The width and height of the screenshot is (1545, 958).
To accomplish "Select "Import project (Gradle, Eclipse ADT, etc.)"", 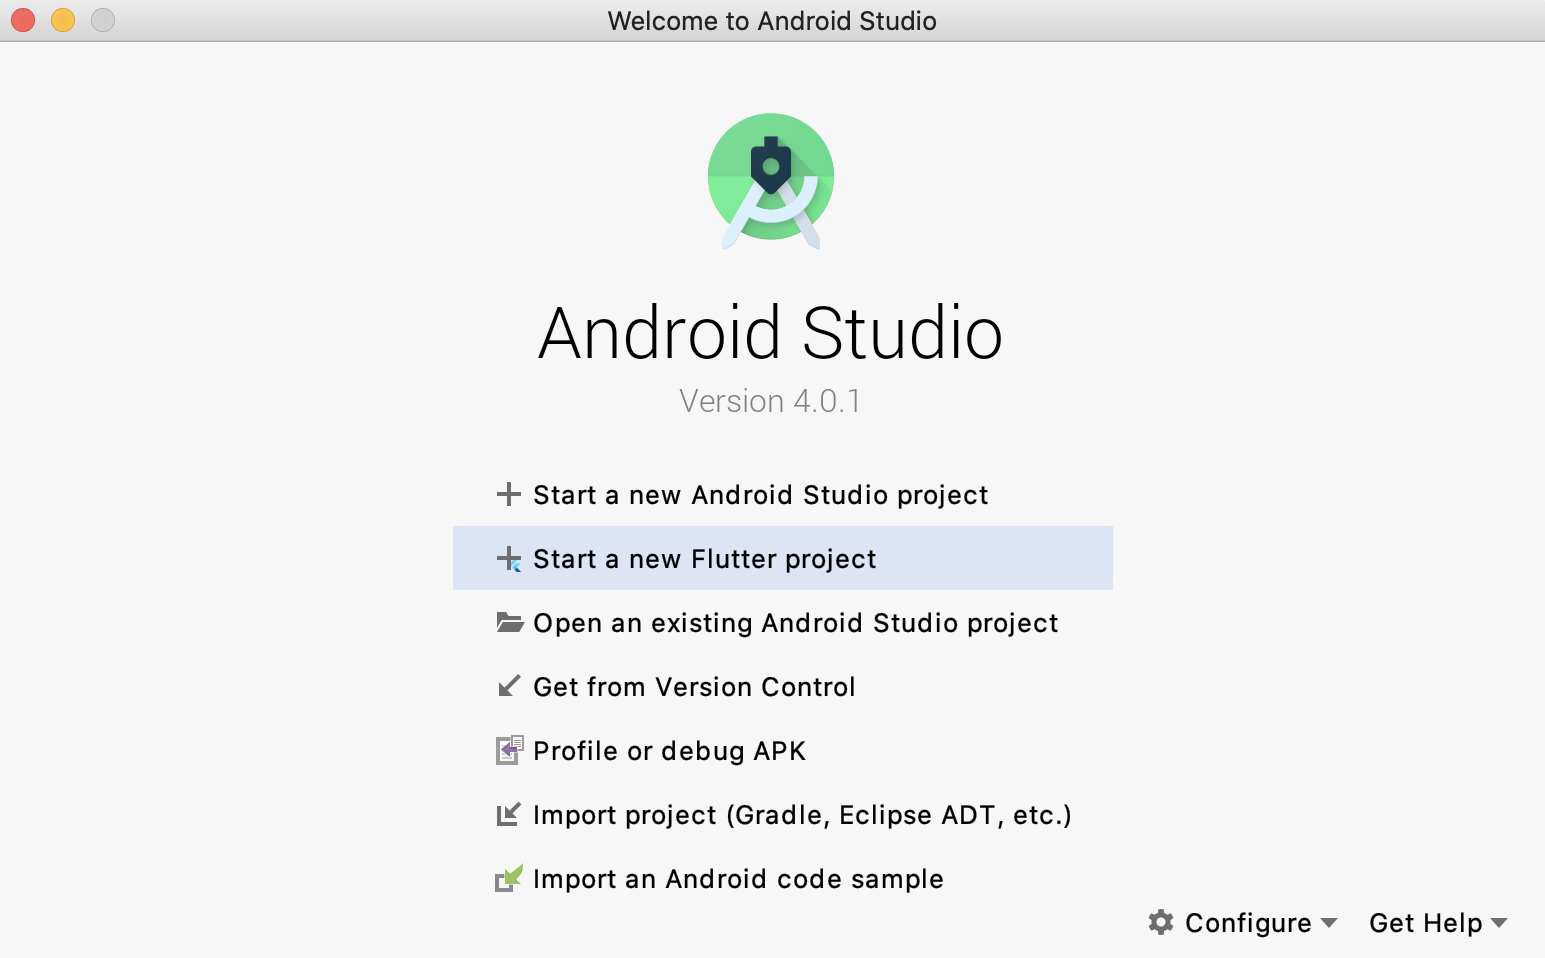I will (802, 815).
